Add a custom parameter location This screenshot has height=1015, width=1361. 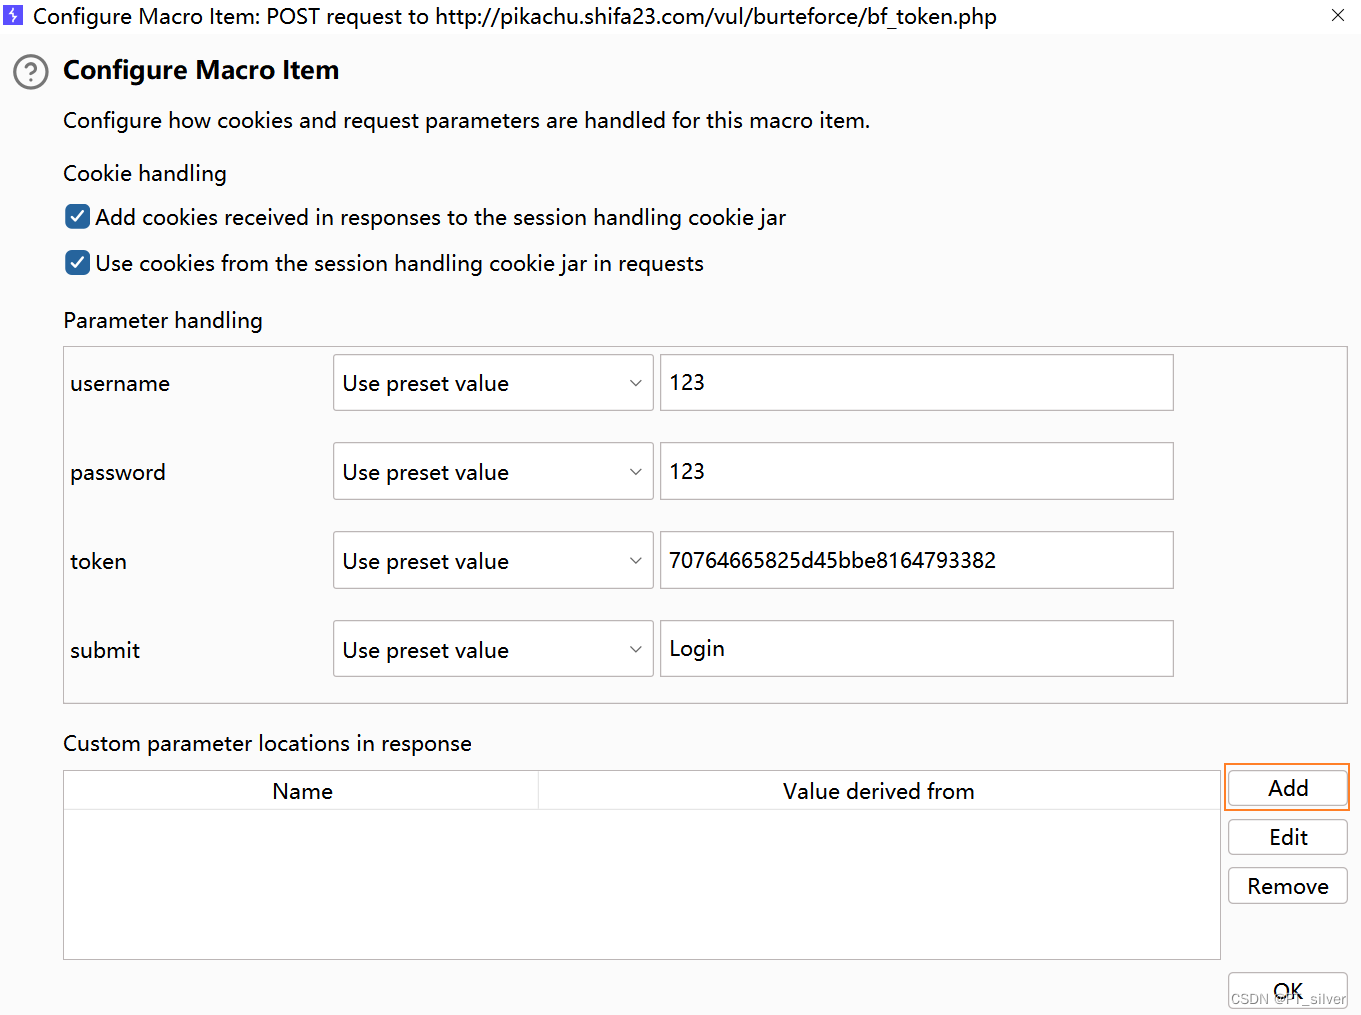click(x=1287, y=788)
